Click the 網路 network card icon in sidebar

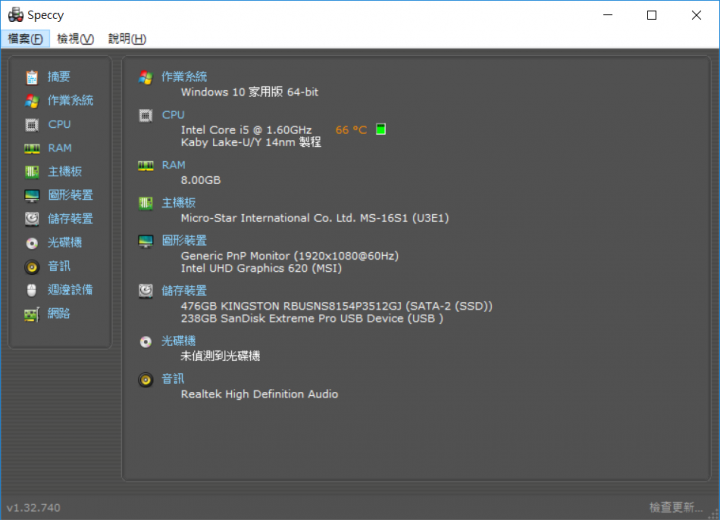[x=32, y=314]
